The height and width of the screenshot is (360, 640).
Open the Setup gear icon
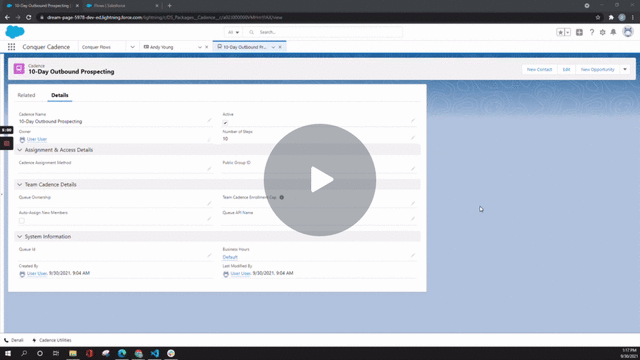(602, 32)
